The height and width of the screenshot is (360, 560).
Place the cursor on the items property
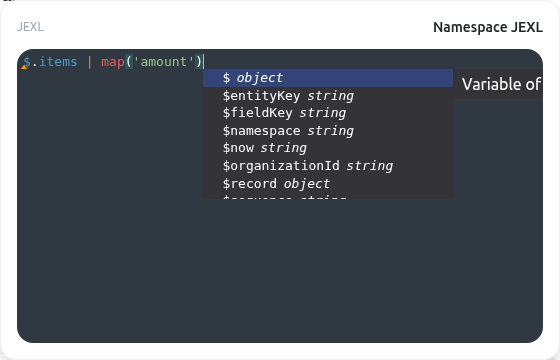58,62
